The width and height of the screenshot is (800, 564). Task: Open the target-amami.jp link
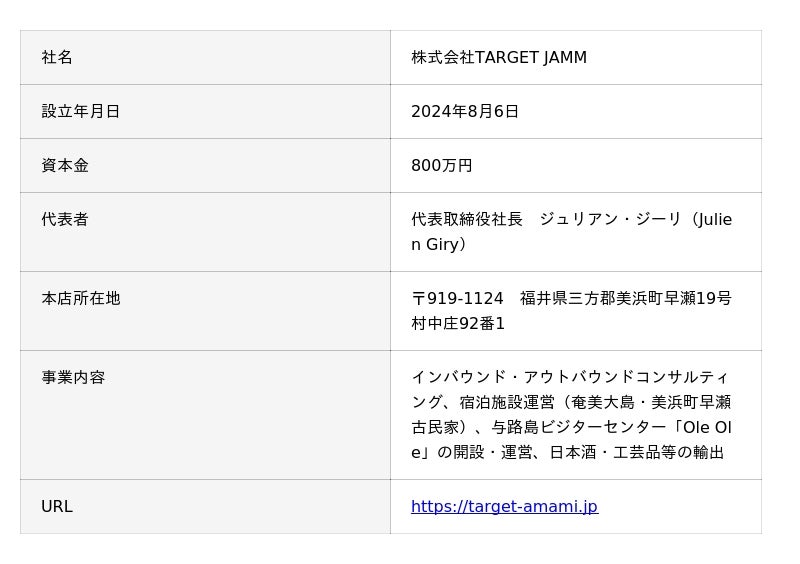tap(504, 507)
